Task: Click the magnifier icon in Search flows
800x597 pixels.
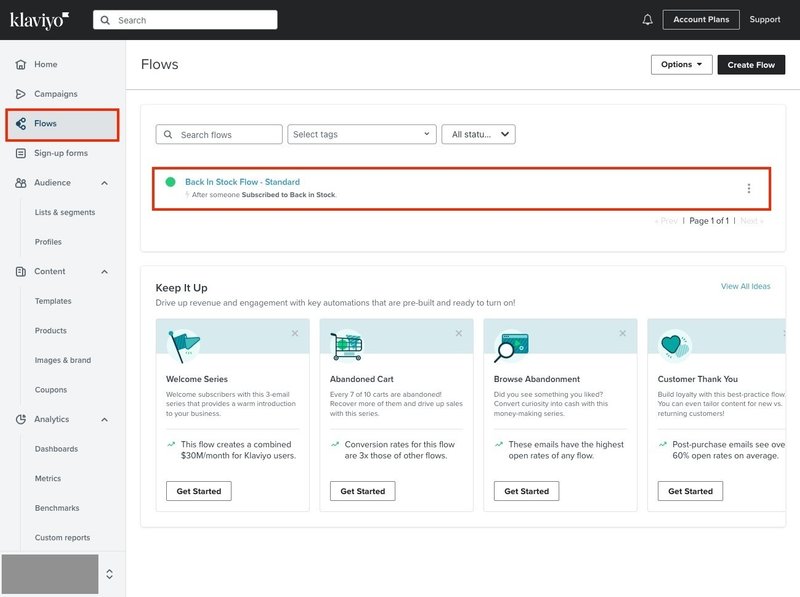Action: pyautogui.click(x=168, y=134)
